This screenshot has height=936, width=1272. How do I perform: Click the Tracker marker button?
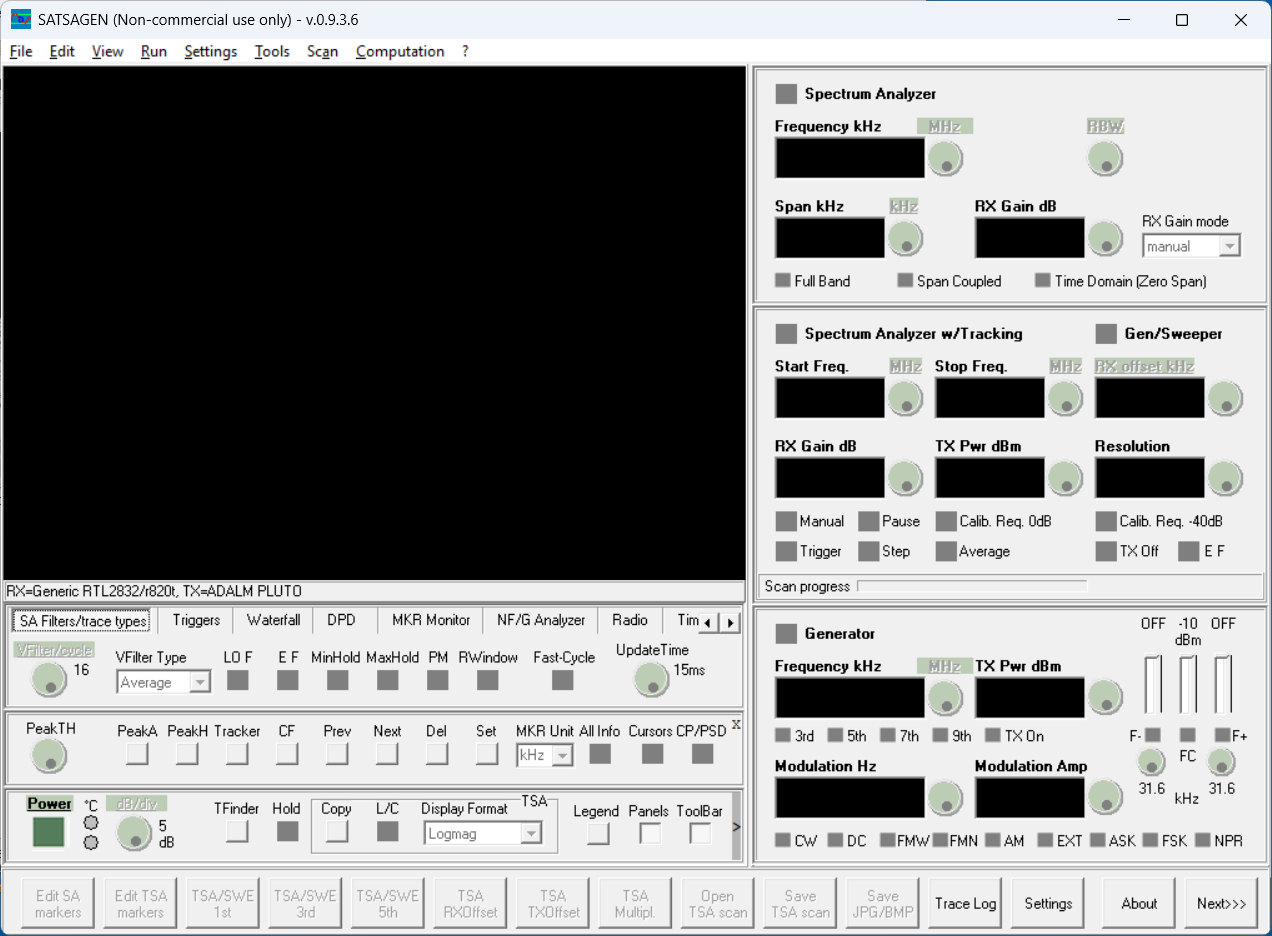237,754
